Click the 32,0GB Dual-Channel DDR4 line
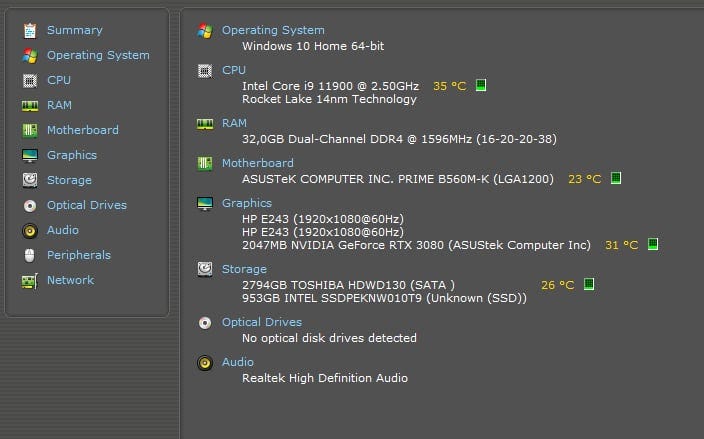 [x=399, y=139]
